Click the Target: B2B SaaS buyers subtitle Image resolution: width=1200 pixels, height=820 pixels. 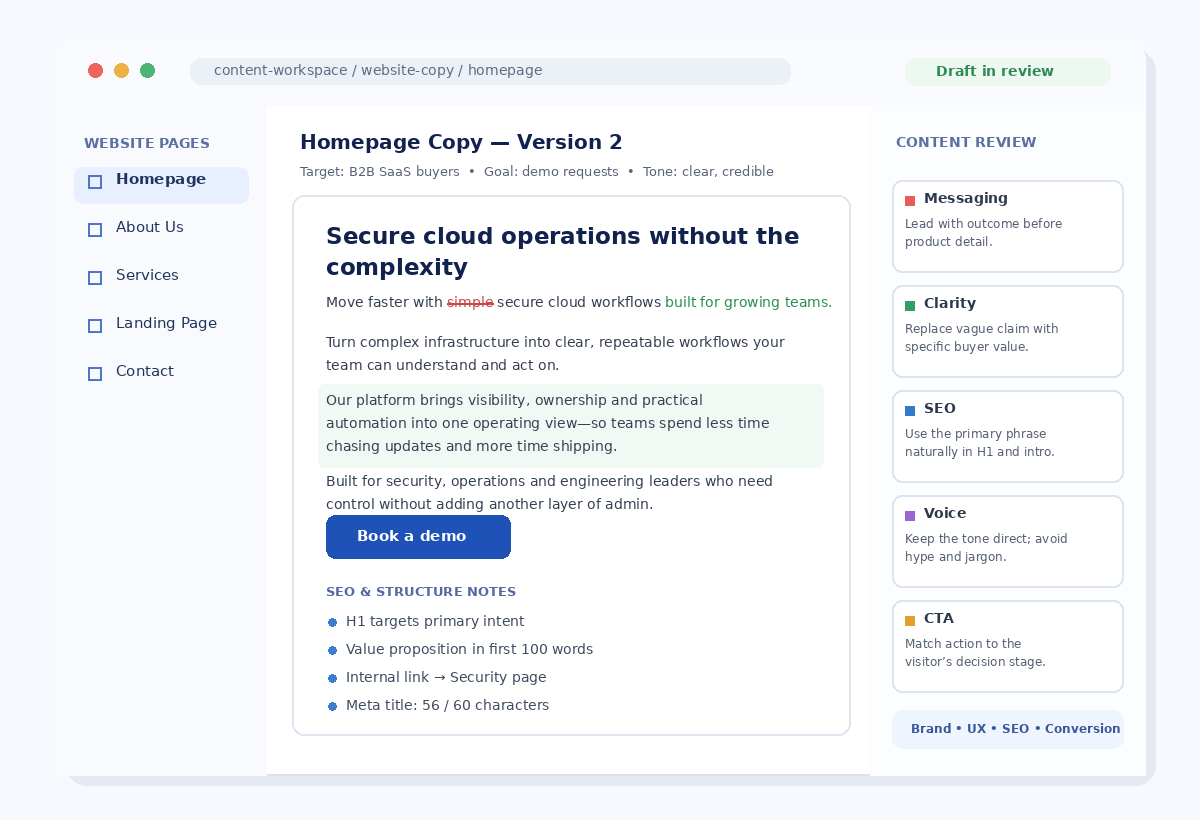[537, 172]
